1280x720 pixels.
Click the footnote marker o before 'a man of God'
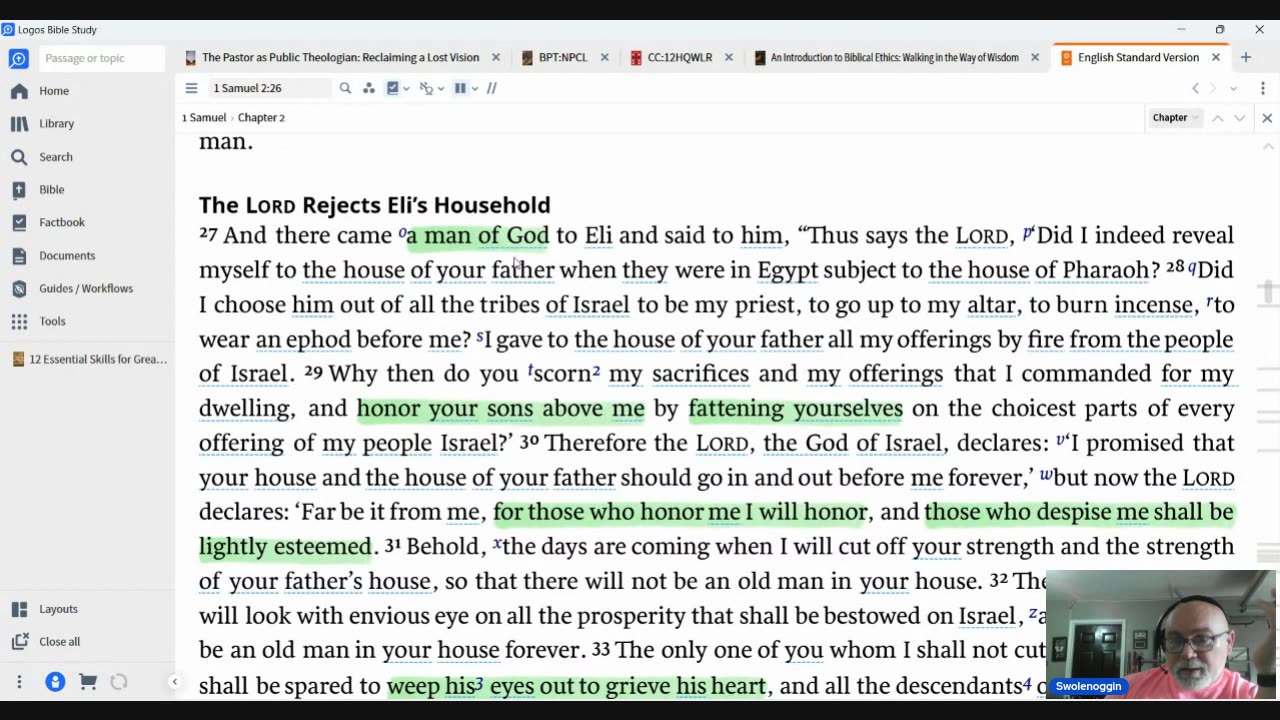402,233
